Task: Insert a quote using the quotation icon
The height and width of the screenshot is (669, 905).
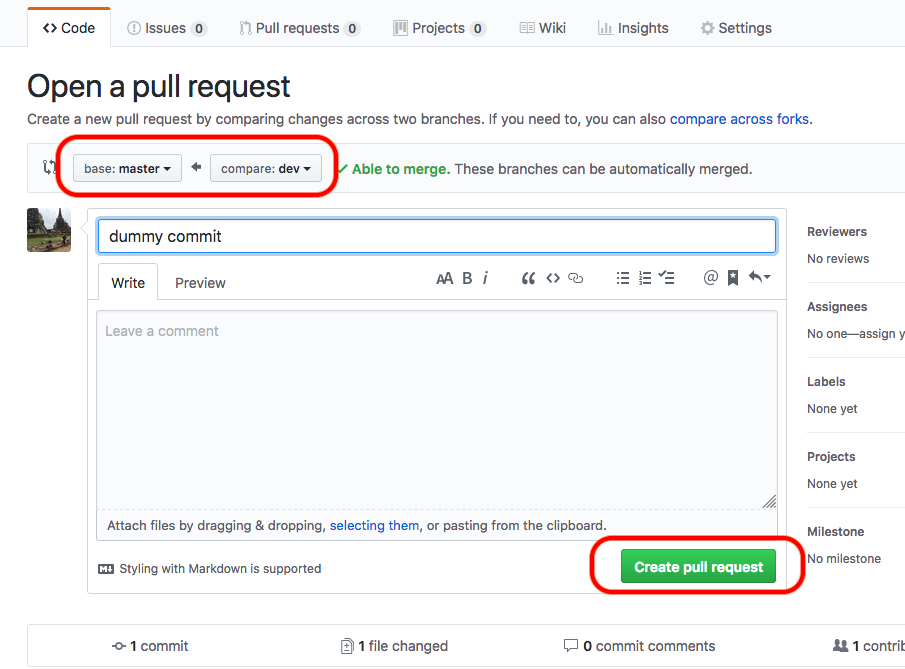Action: [528, 279]
